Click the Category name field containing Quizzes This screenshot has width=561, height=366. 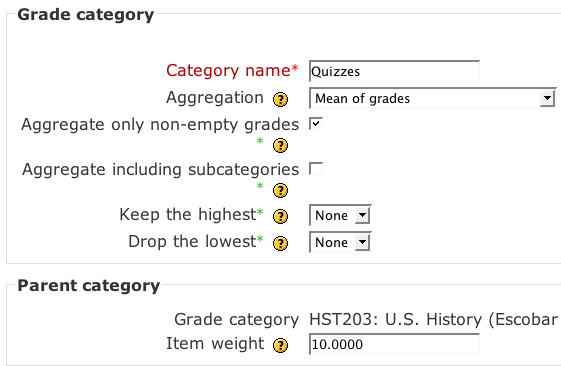(394, 71)
